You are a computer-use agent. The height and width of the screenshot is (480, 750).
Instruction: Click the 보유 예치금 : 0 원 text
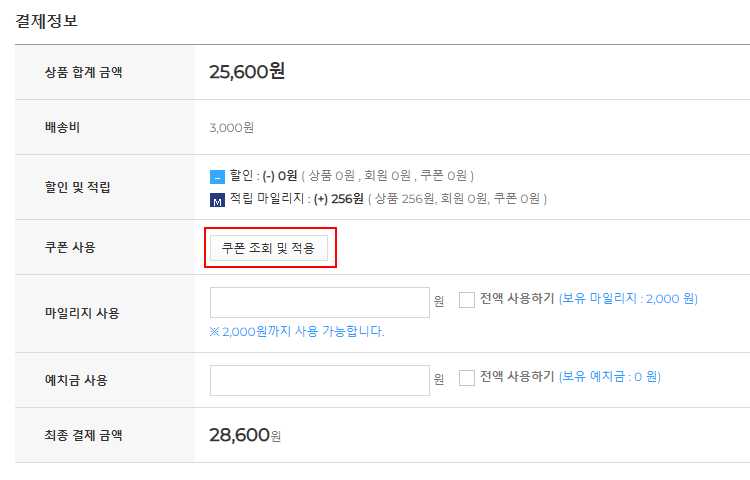[610, 377]
